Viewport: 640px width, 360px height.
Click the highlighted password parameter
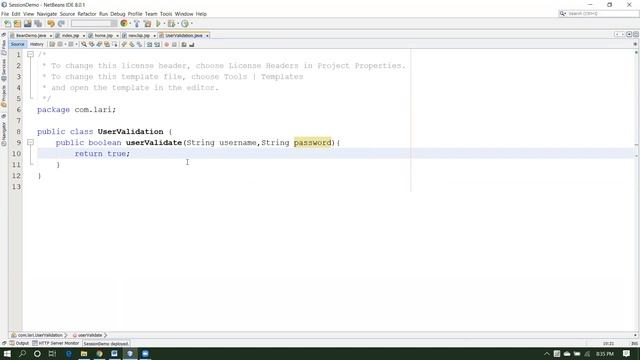pos(313,142)
